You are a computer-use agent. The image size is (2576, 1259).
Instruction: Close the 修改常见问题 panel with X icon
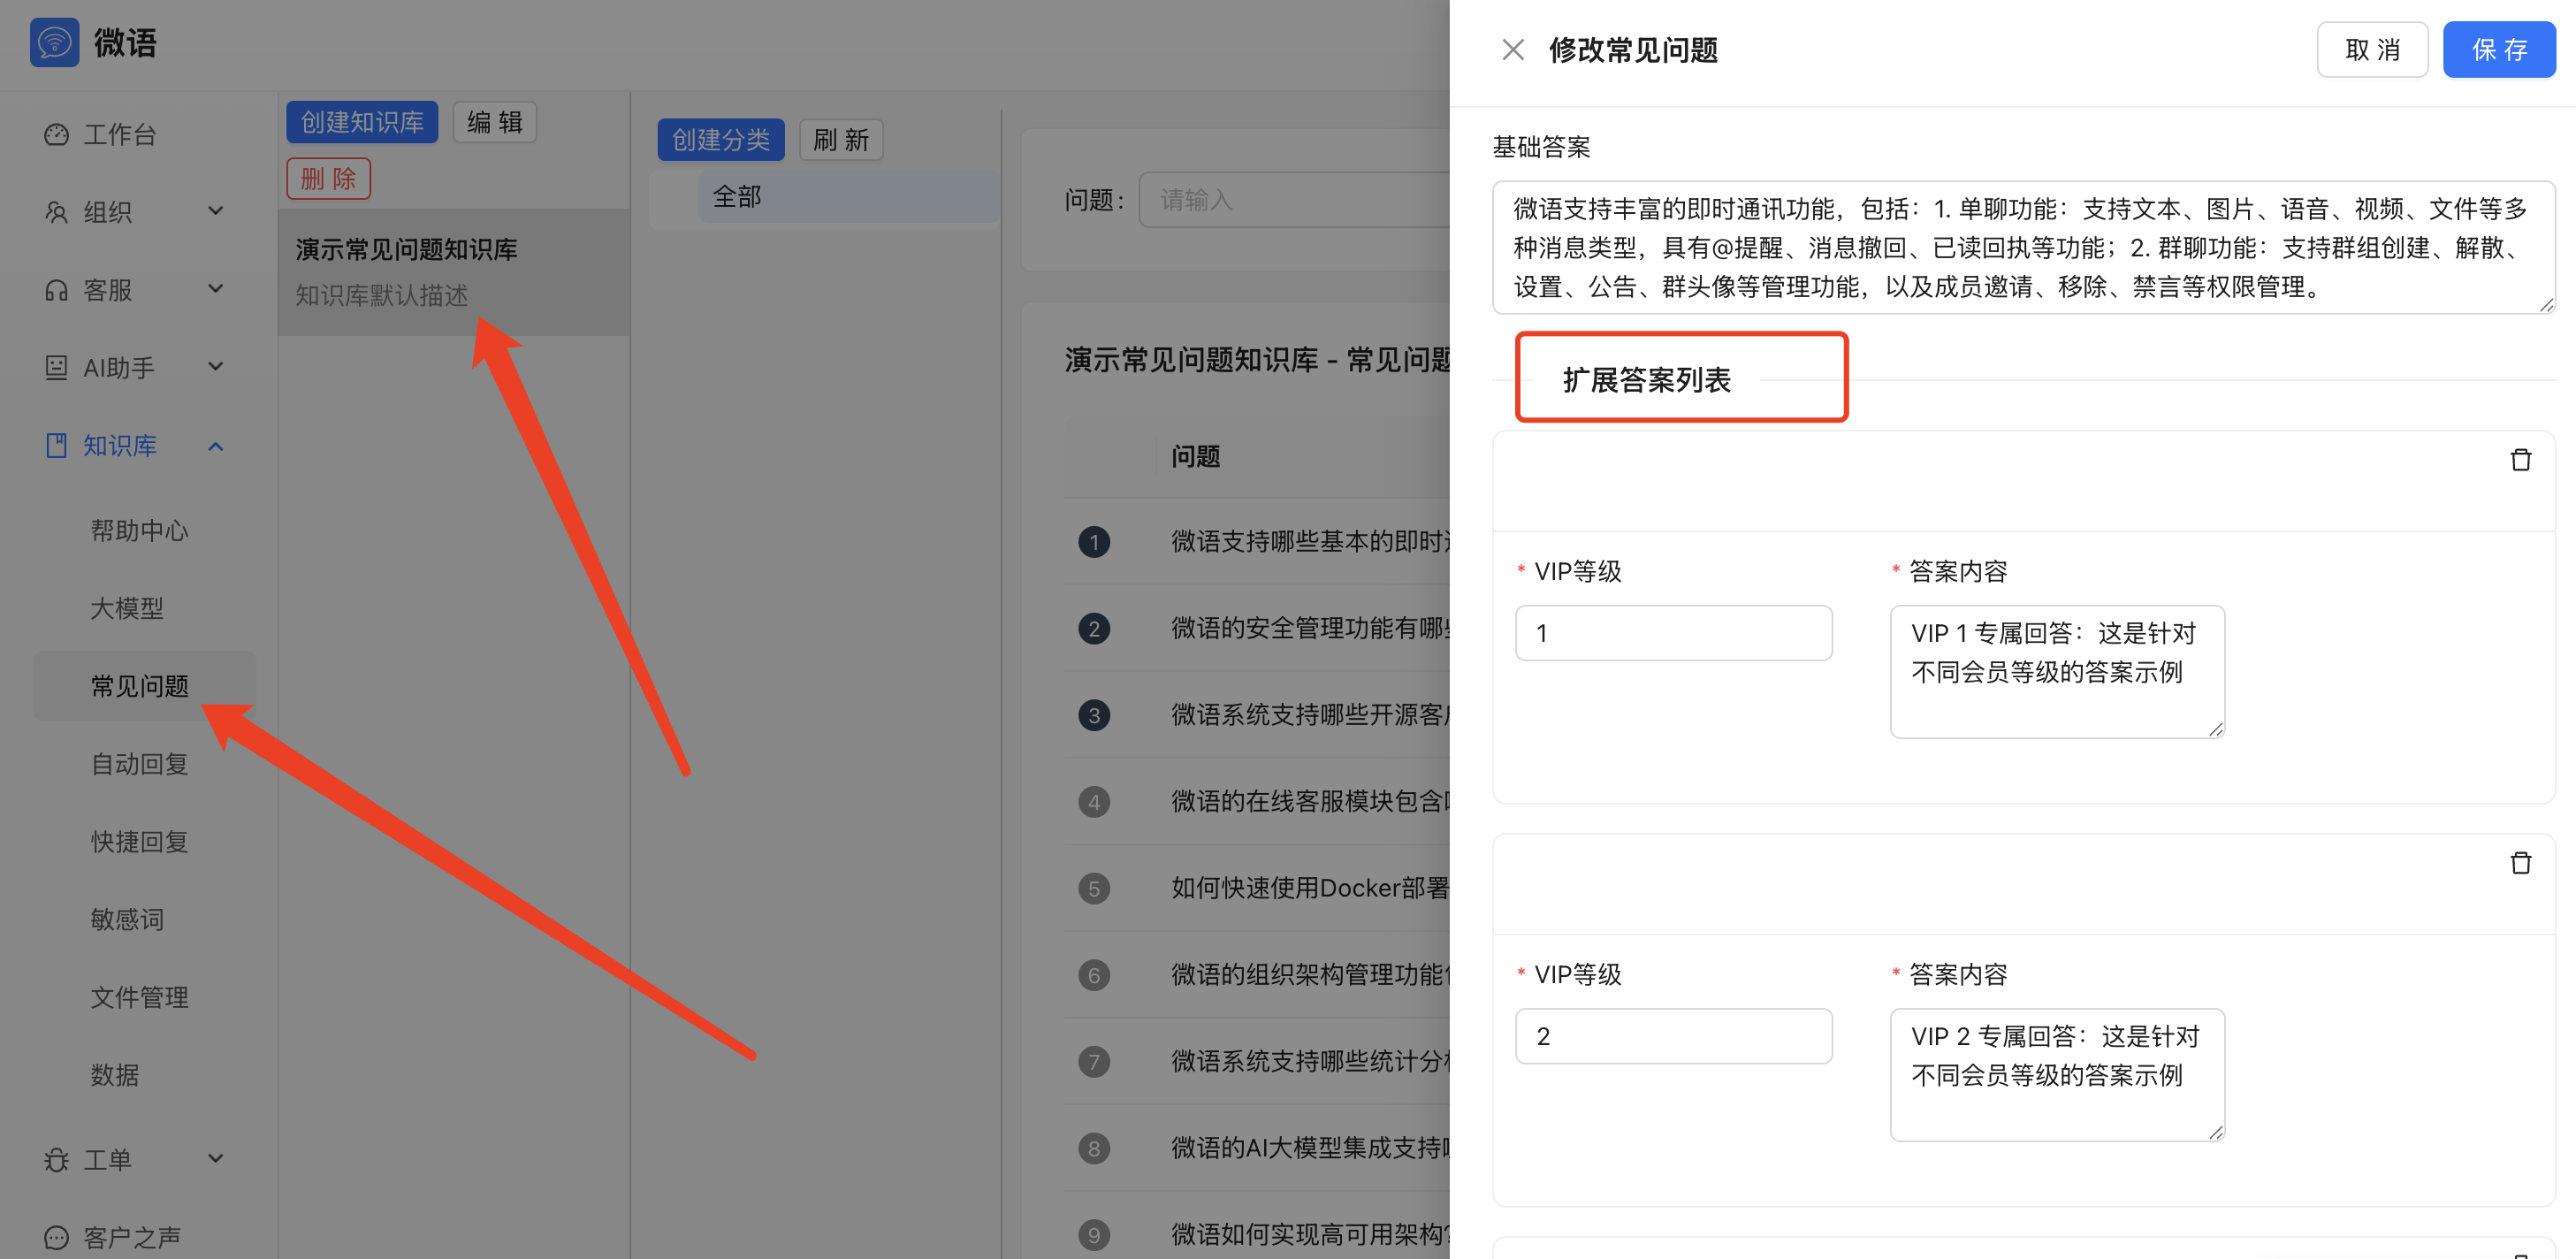click(1513, 49)
